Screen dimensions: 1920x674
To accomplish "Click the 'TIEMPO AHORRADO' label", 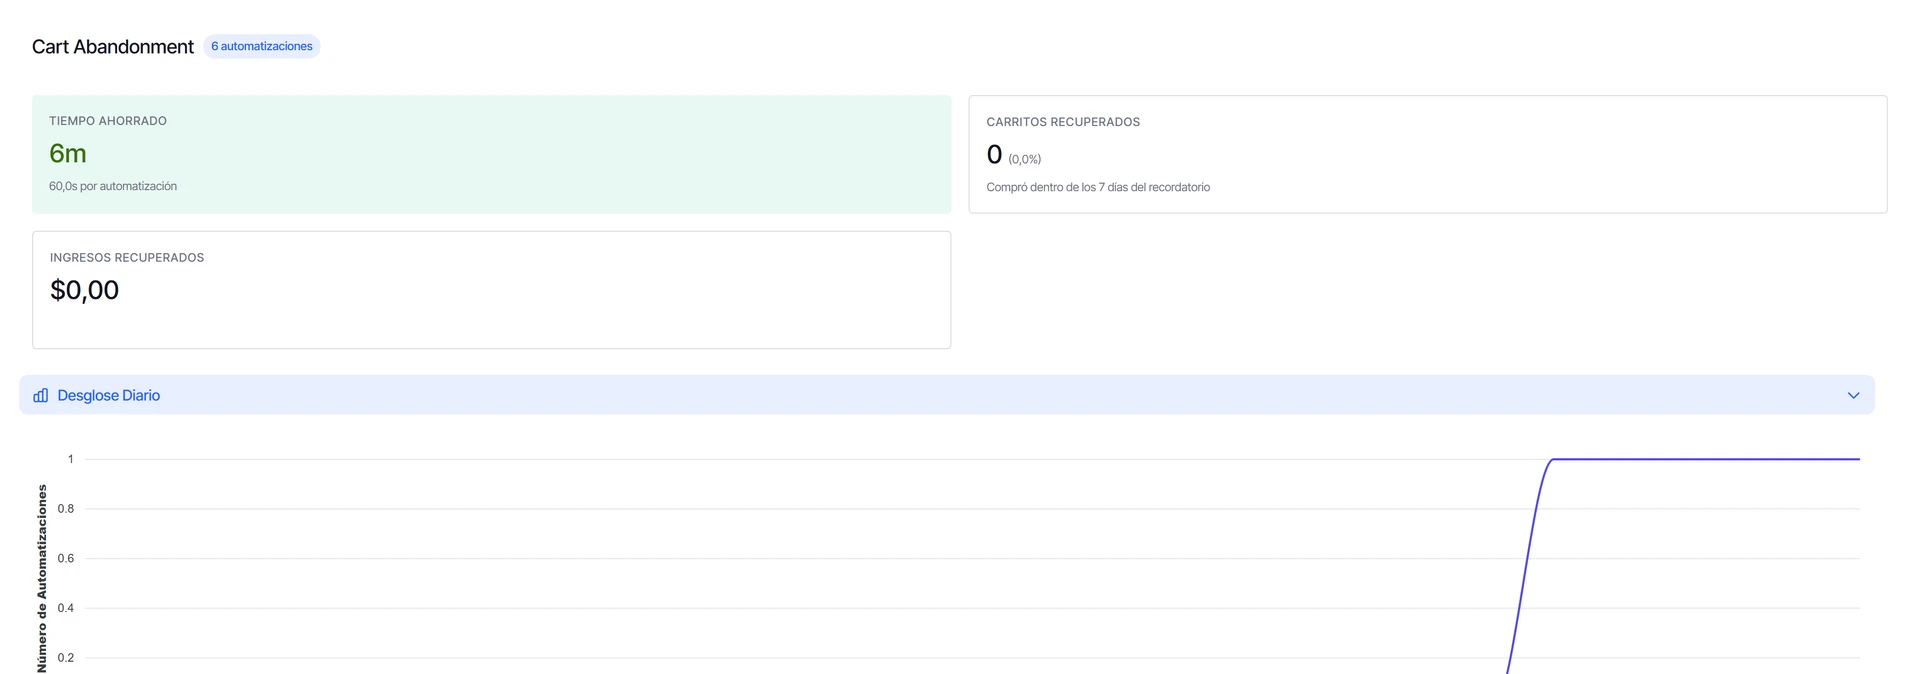I will [108, 121].
